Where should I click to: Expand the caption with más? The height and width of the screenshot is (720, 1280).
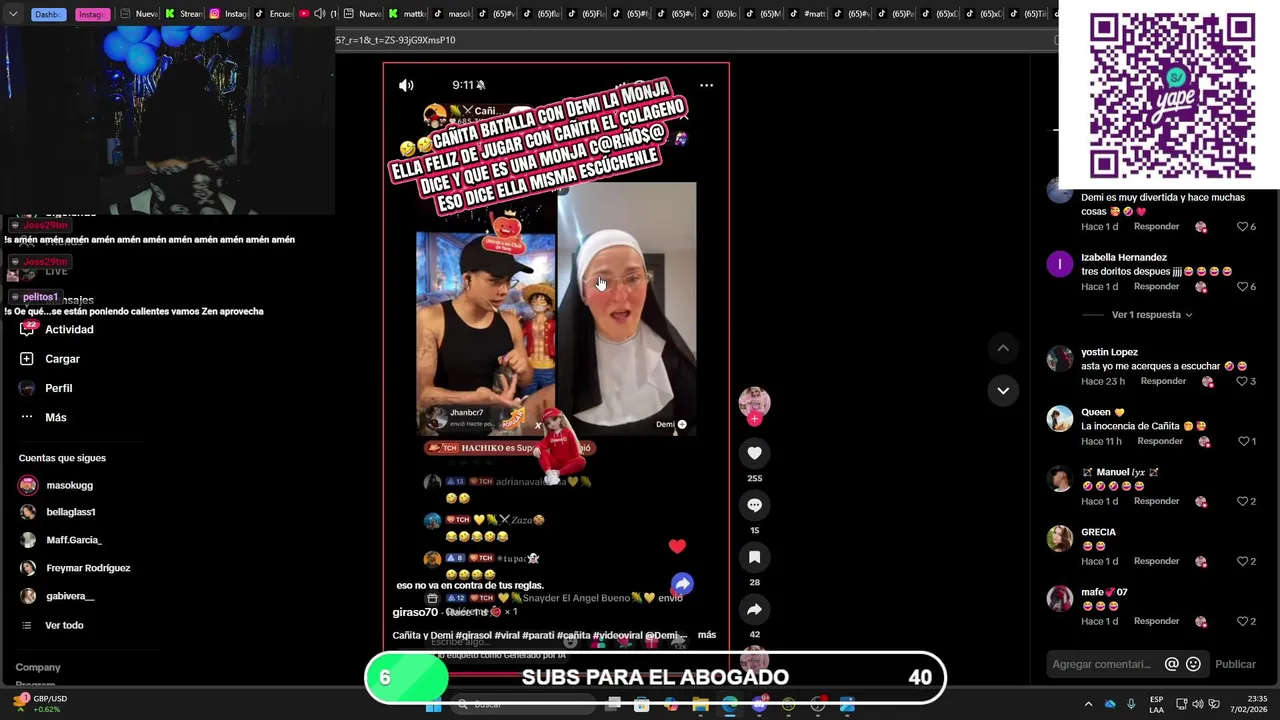pos(707,635)
